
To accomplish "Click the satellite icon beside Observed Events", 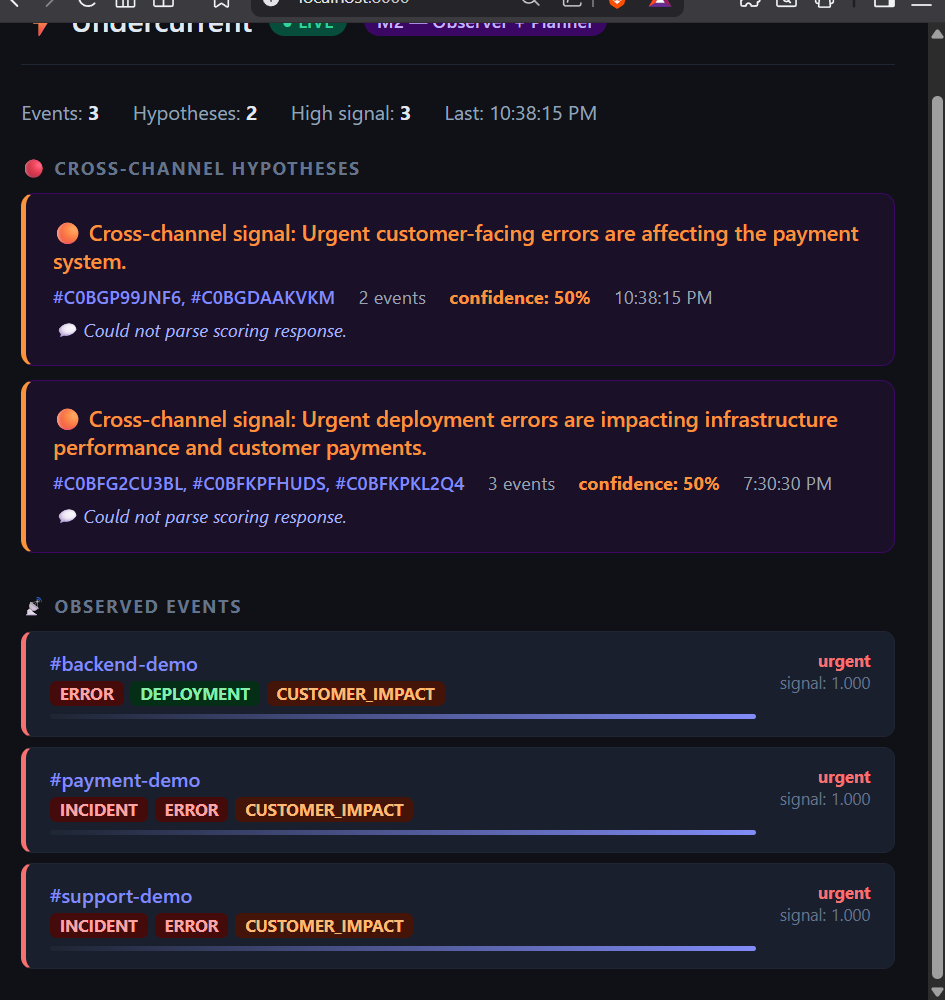I will 34,607.
